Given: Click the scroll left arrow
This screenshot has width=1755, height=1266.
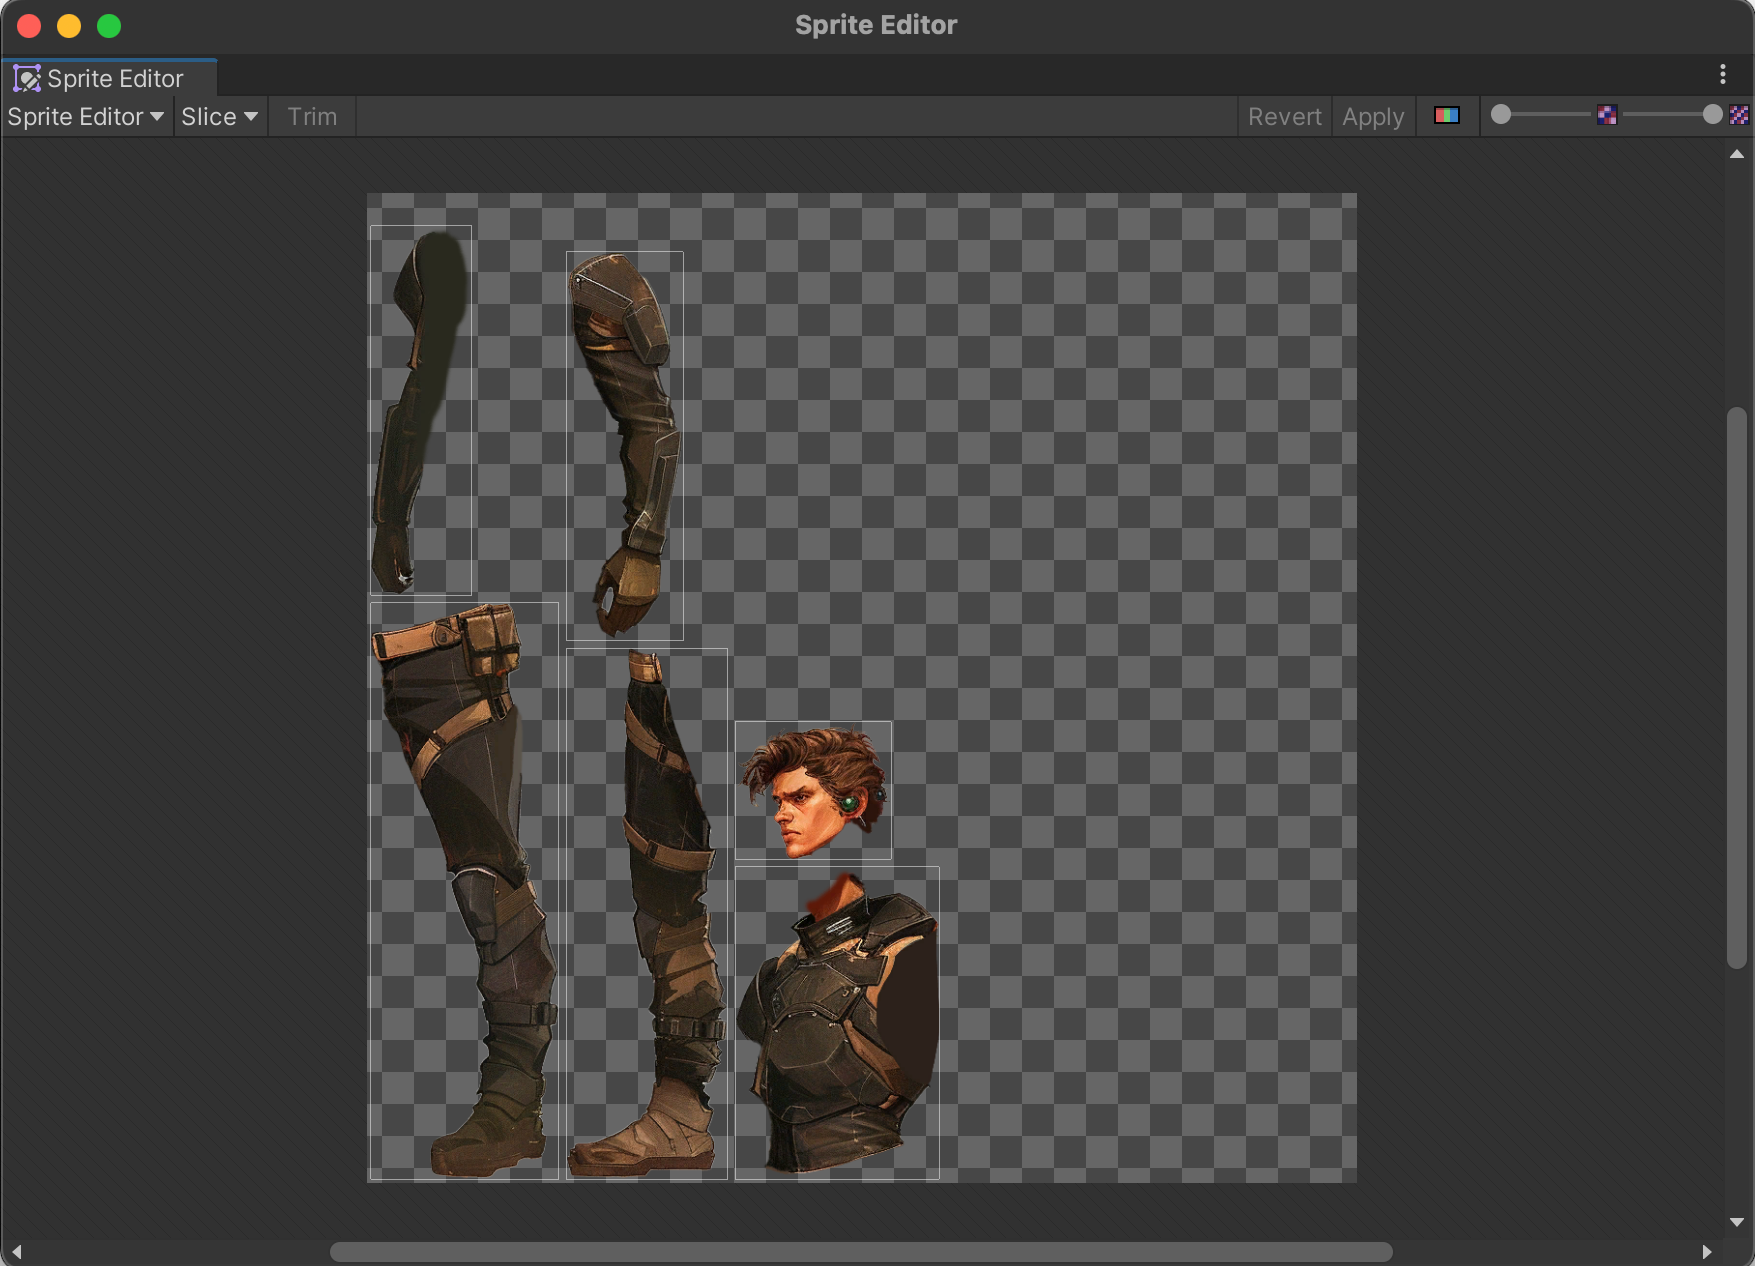Looking at the screenshot, I should pos(16,1252).
